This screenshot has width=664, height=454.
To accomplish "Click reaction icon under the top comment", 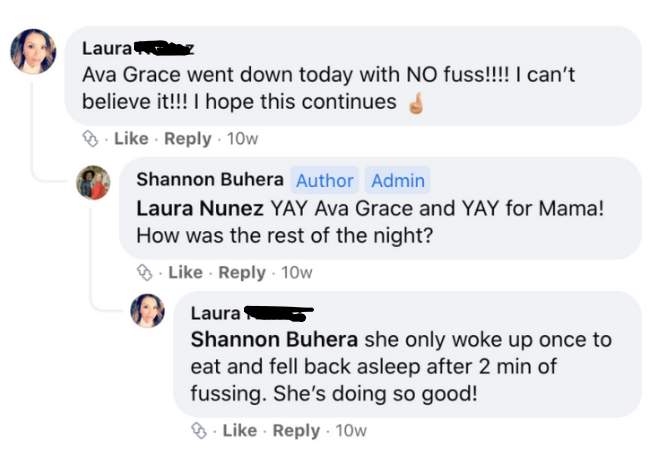I will (x=90, y=139).
